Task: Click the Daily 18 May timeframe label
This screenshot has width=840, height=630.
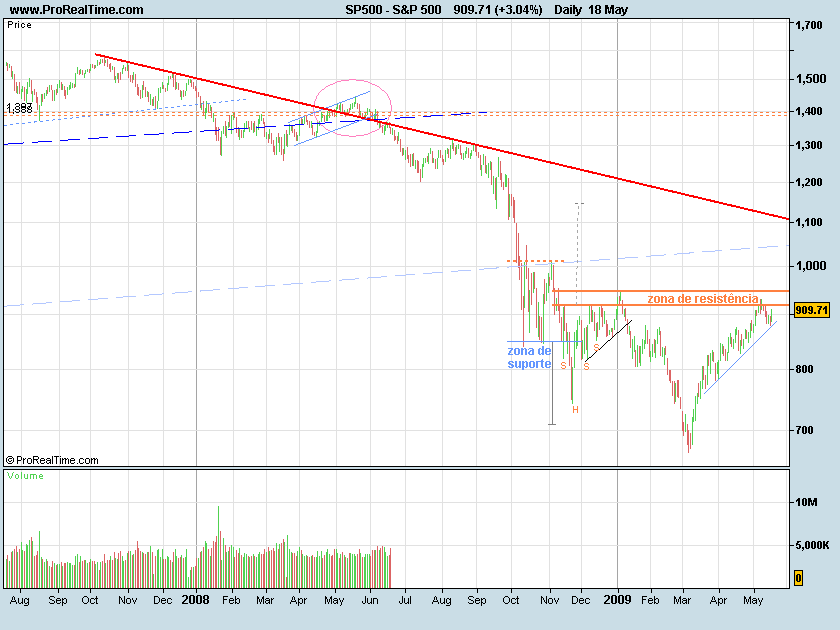Action: pos(591,10)
